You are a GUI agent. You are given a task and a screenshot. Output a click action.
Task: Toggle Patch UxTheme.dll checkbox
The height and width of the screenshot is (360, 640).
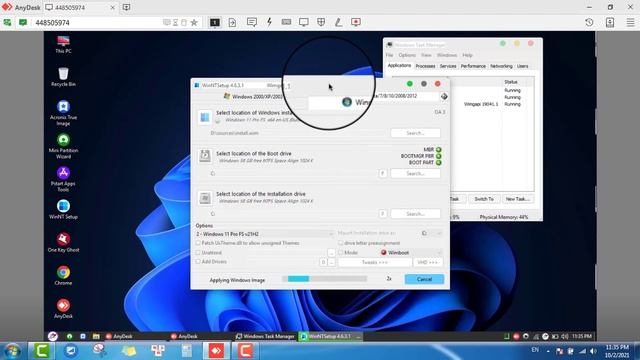click(x=198, y=243)
